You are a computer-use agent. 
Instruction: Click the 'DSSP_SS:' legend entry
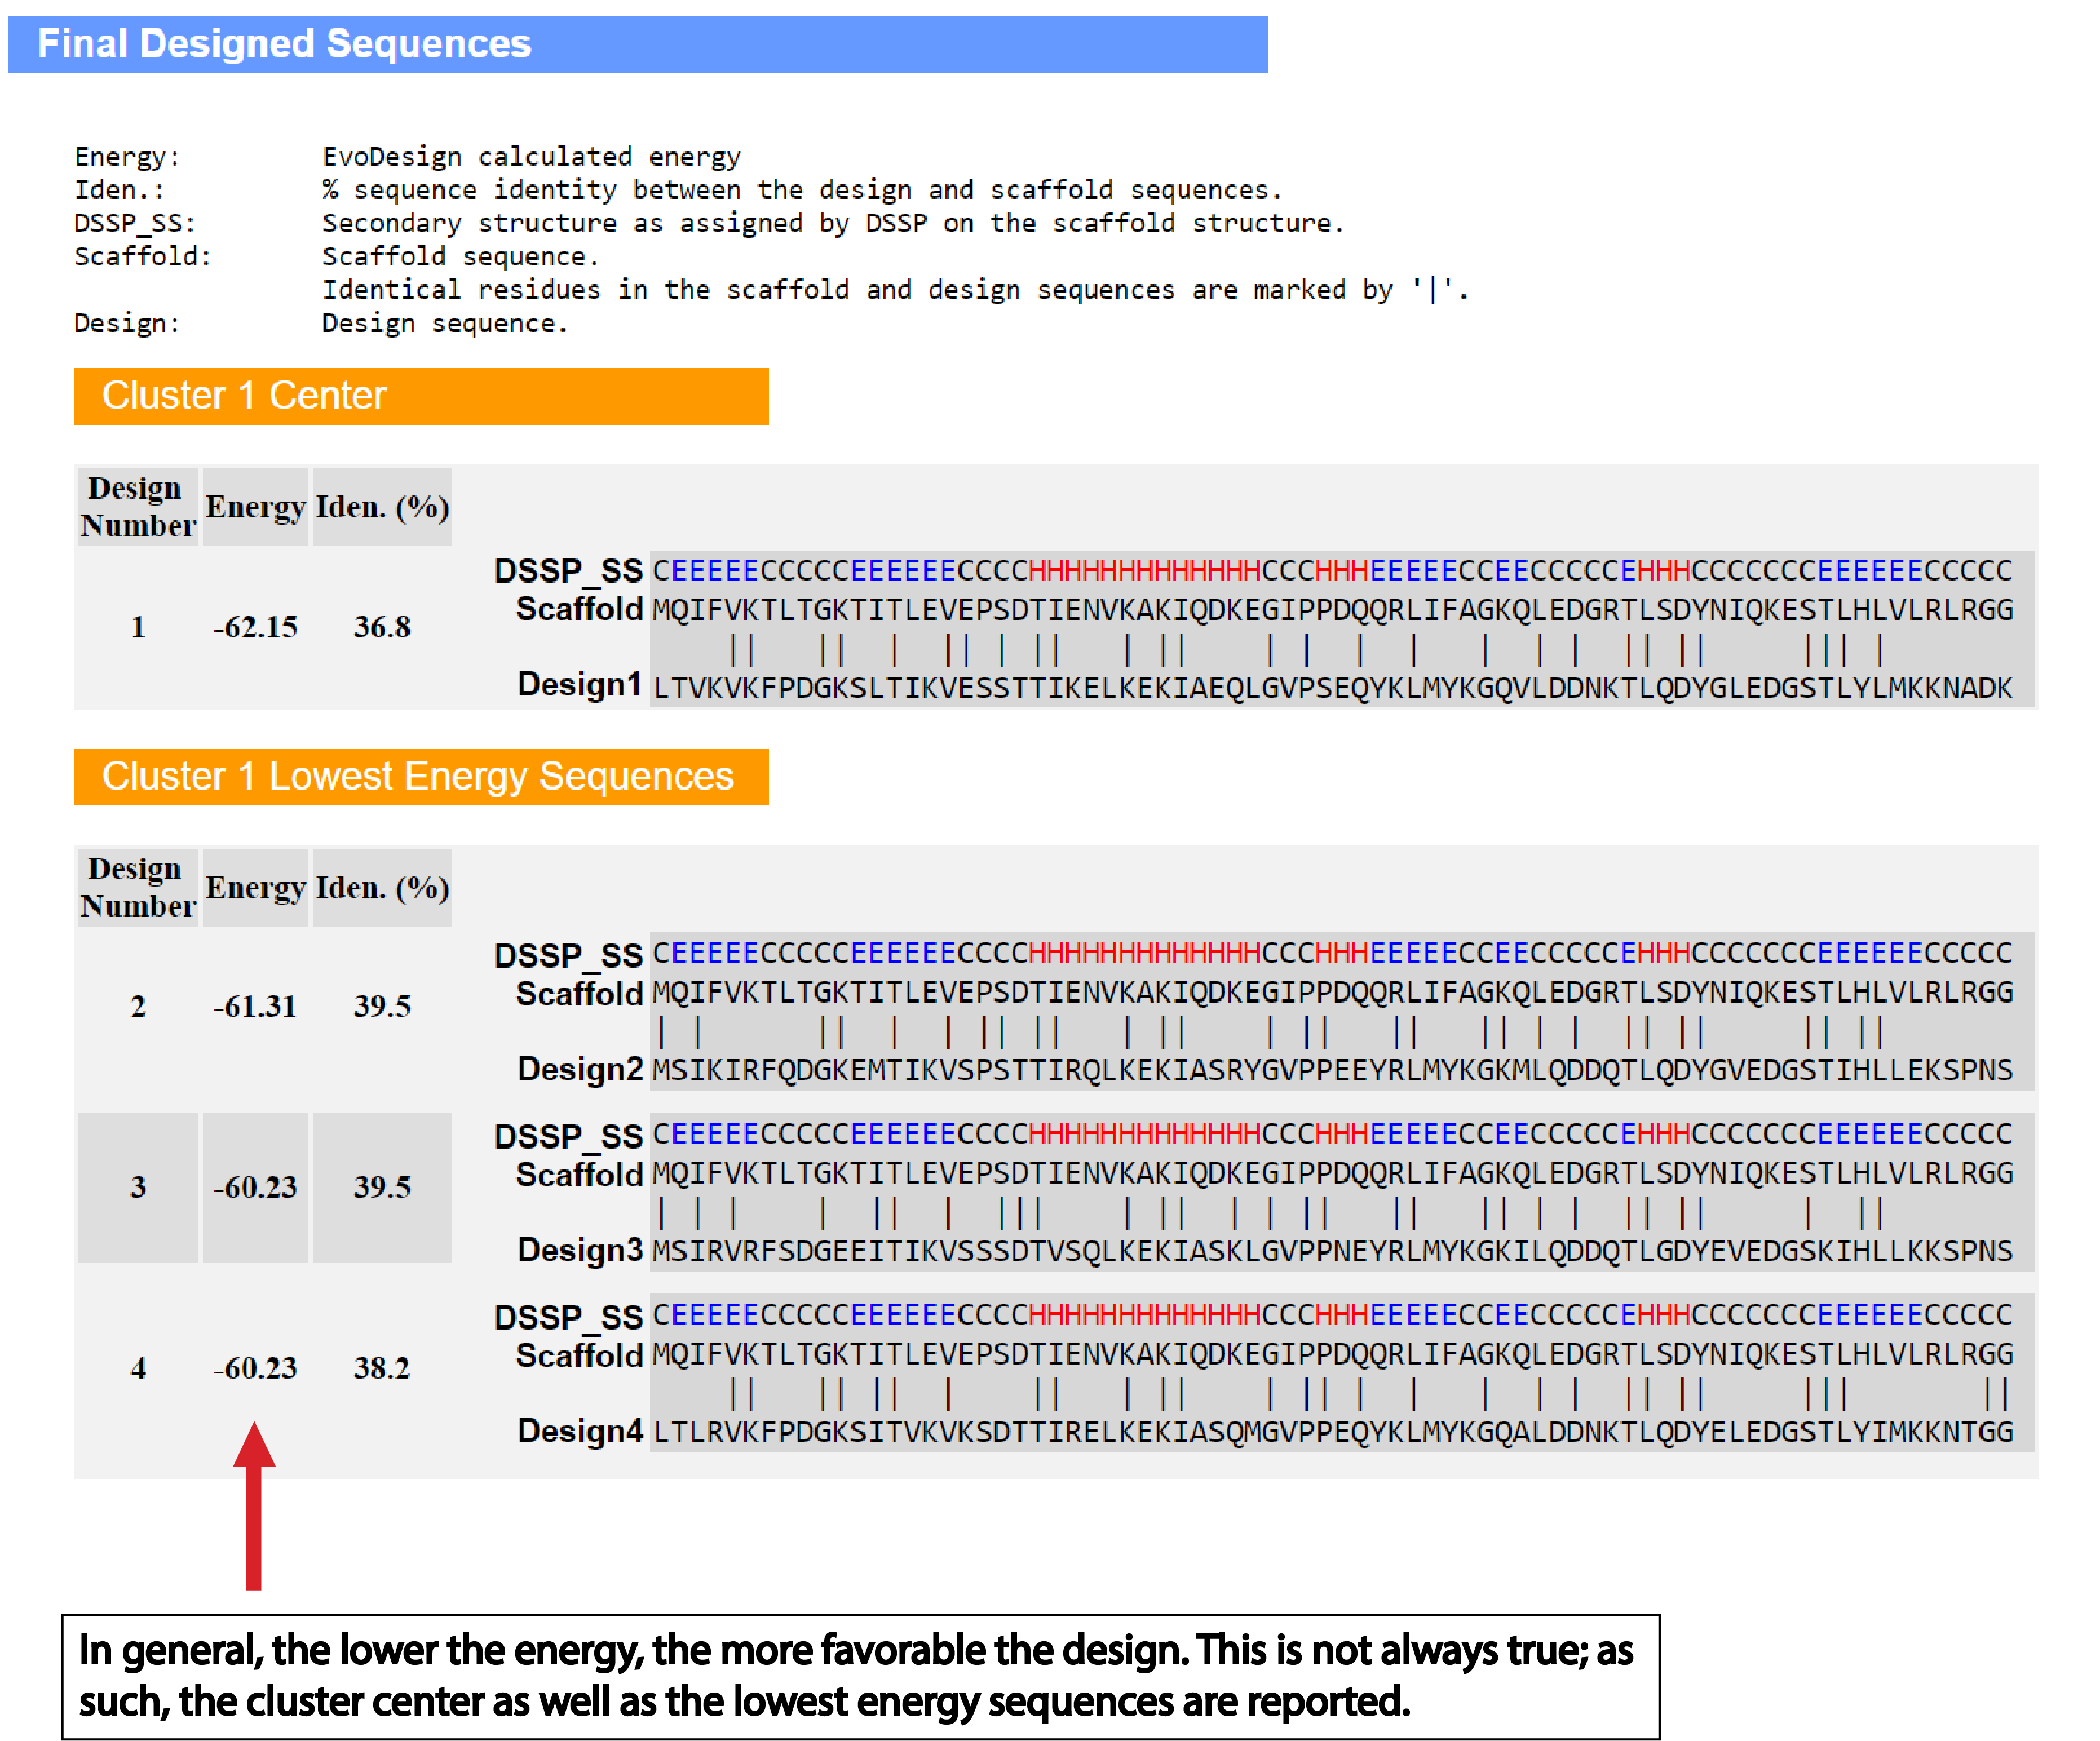click(x=135, y=224)
